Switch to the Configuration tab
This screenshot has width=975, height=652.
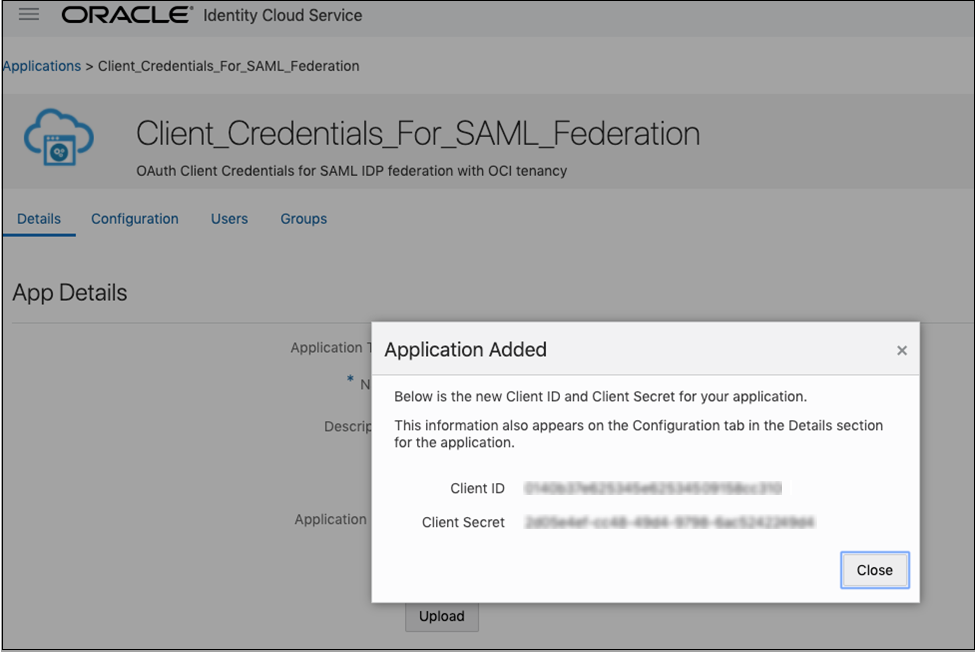coord(135,218)
